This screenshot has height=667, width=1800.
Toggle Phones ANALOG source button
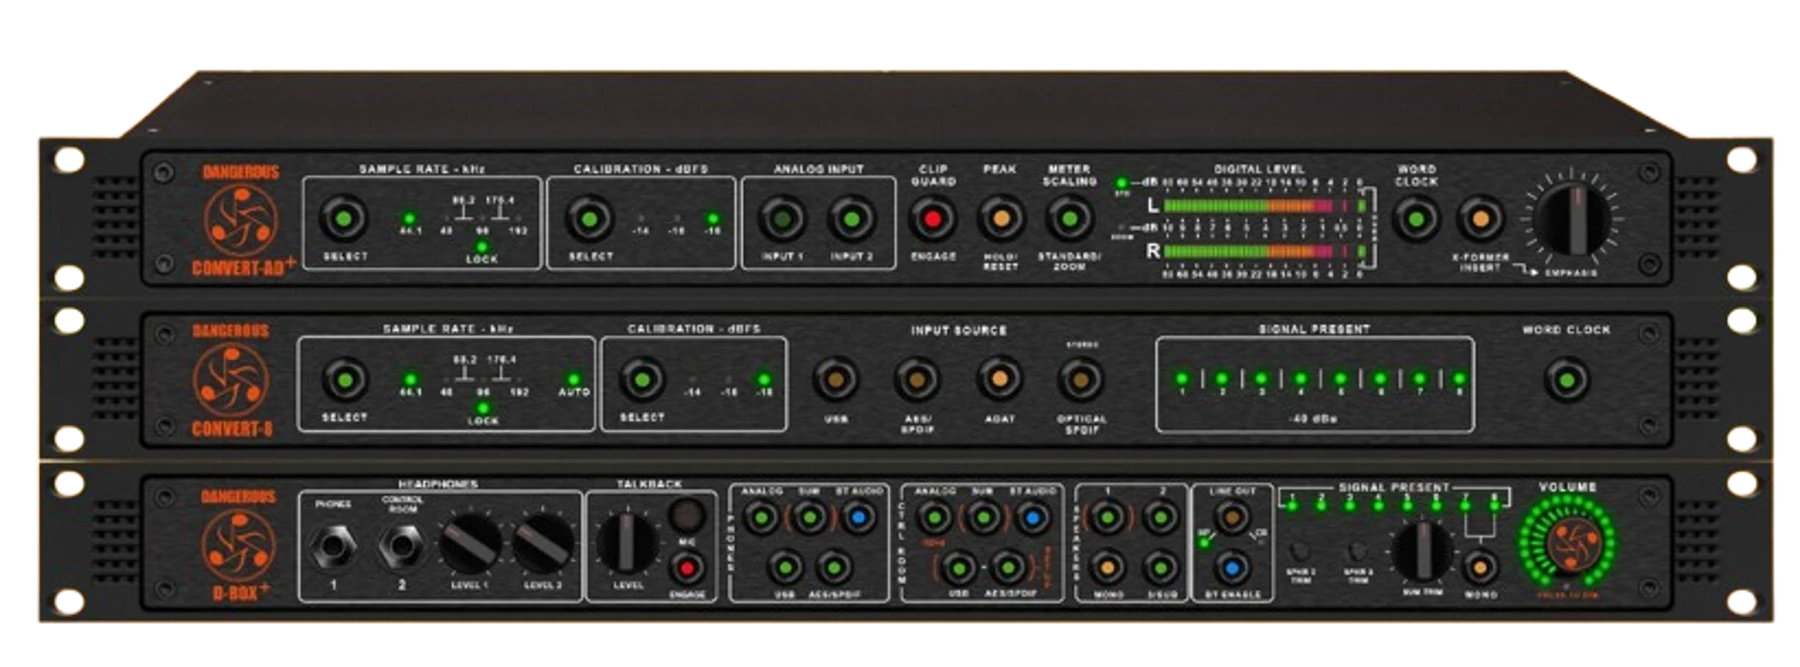point(762,518)
